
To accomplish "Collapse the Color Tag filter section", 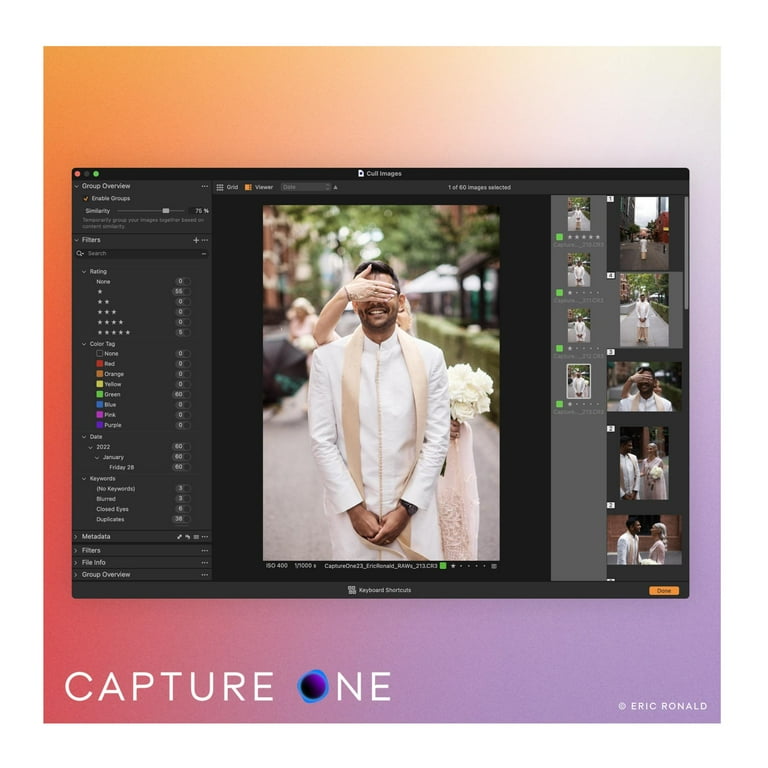I will (x=84, y=344).
